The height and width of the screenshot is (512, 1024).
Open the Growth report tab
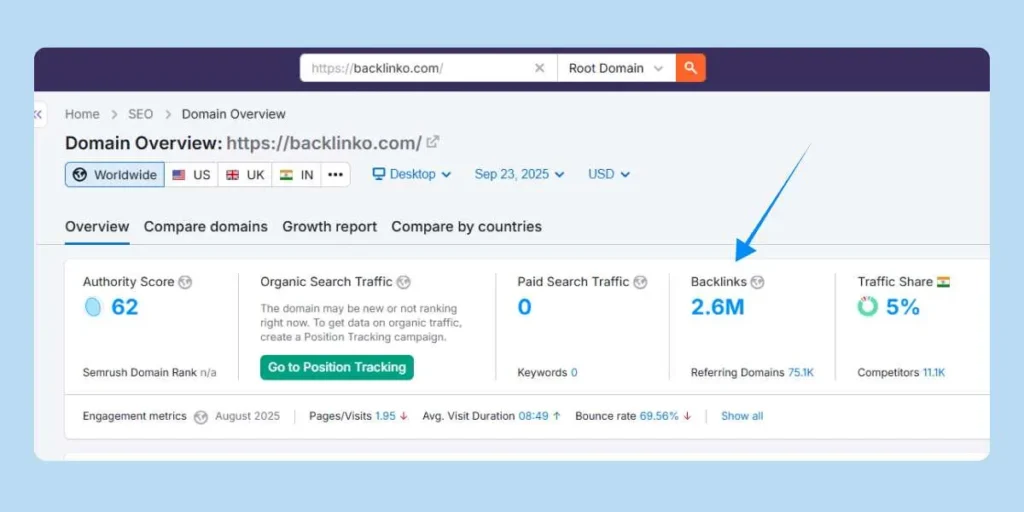pos(329,227)
